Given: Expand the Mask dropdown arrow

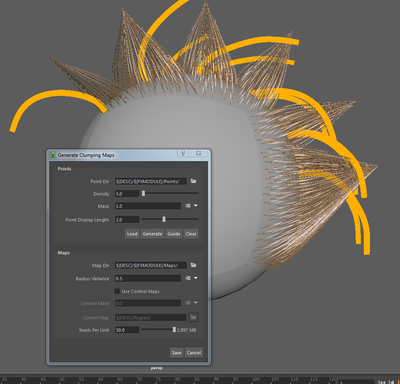Looking at the screenshot, I should click(196, 206).
